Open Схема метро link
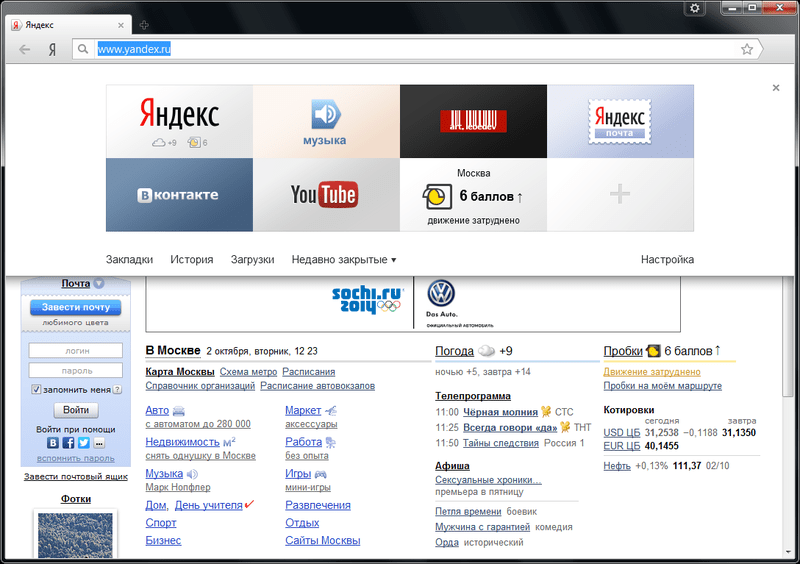 pyautogui.click(x=248, y=372)
